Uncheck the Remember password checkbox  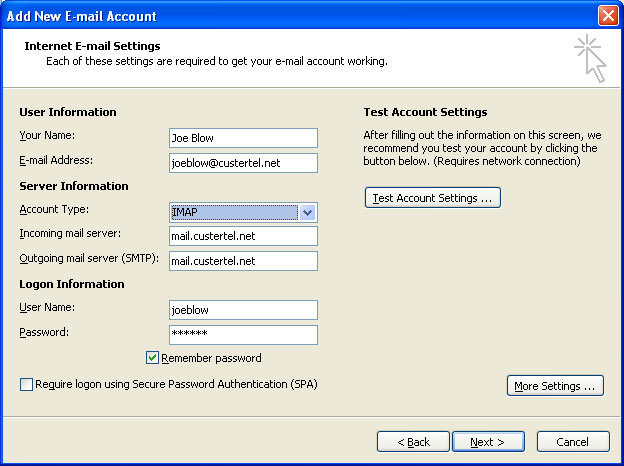point(152,358)
